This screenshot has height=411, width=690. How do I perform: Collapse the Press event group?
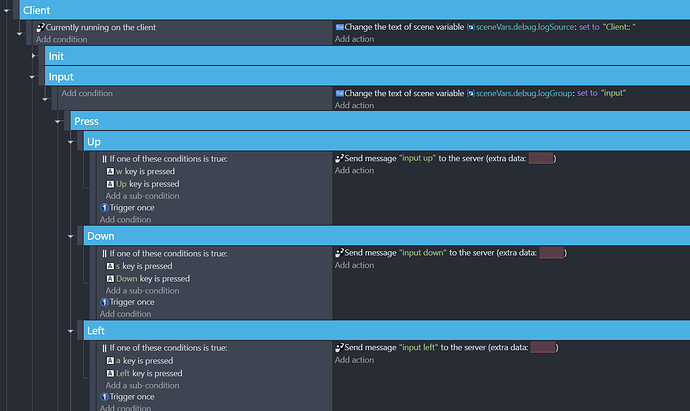pos(57,122)
